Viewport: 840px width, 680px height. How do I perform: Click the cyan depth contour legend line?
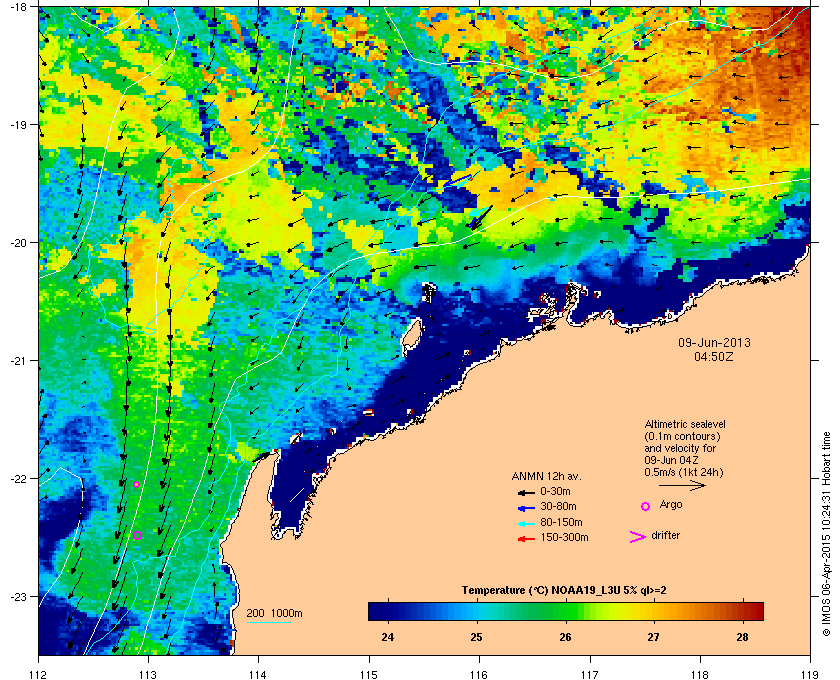tap(268, 623)
